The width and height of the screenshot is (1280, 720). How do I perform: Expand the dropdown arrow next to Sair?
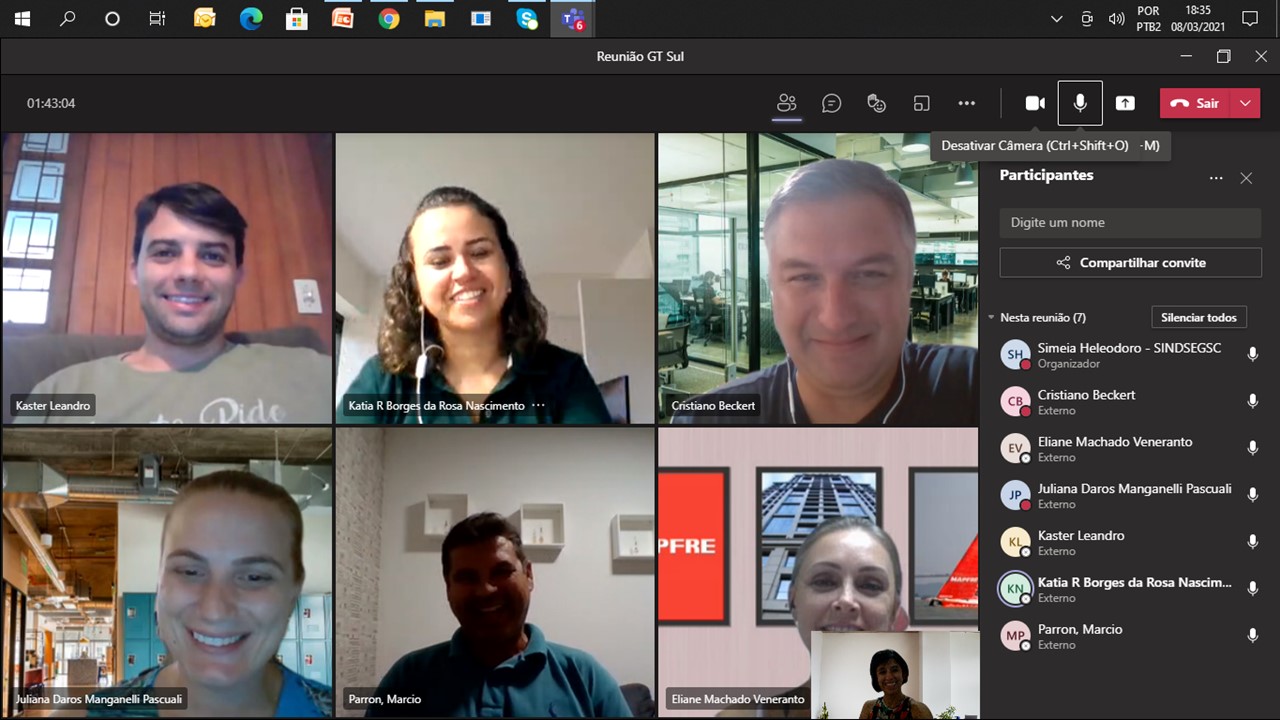tap(1245, 103)
